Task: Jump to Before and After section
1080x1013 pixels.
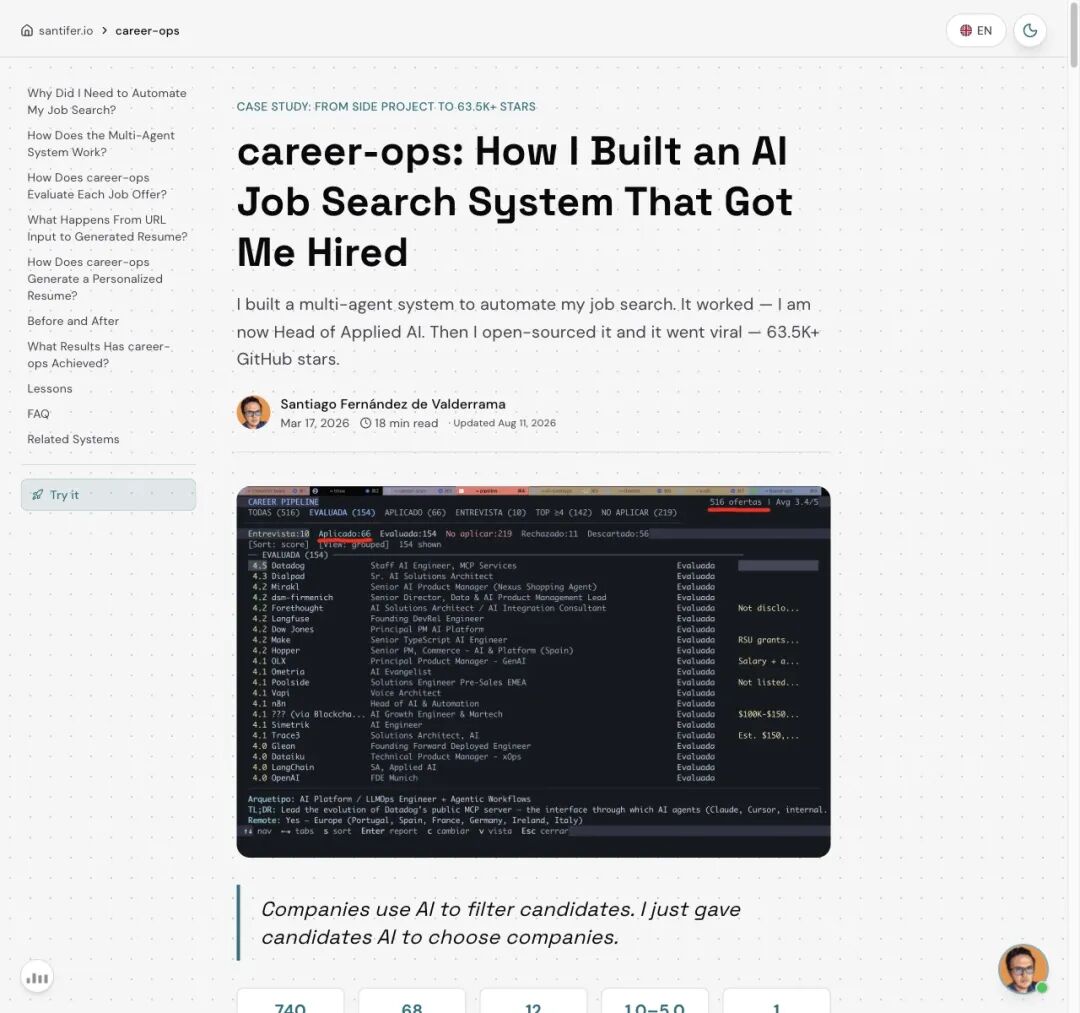Action: (x=73, y=321)
